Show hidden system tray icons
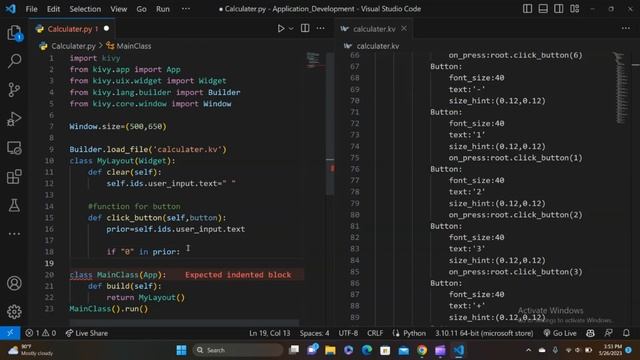This screenshot has height=360, width=640. [529, 350]
